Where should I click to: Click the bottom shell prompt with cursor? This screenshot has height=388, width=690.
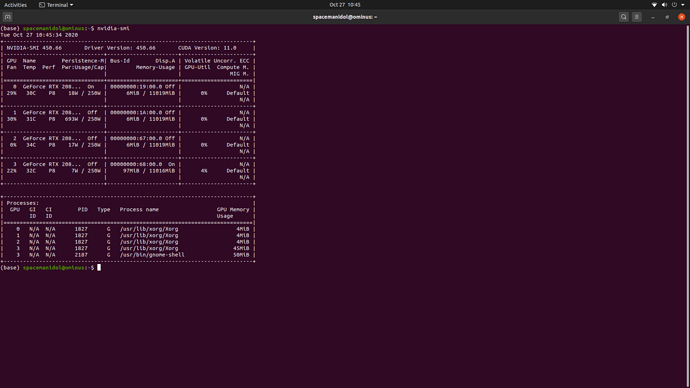click(x=51, y=267)
